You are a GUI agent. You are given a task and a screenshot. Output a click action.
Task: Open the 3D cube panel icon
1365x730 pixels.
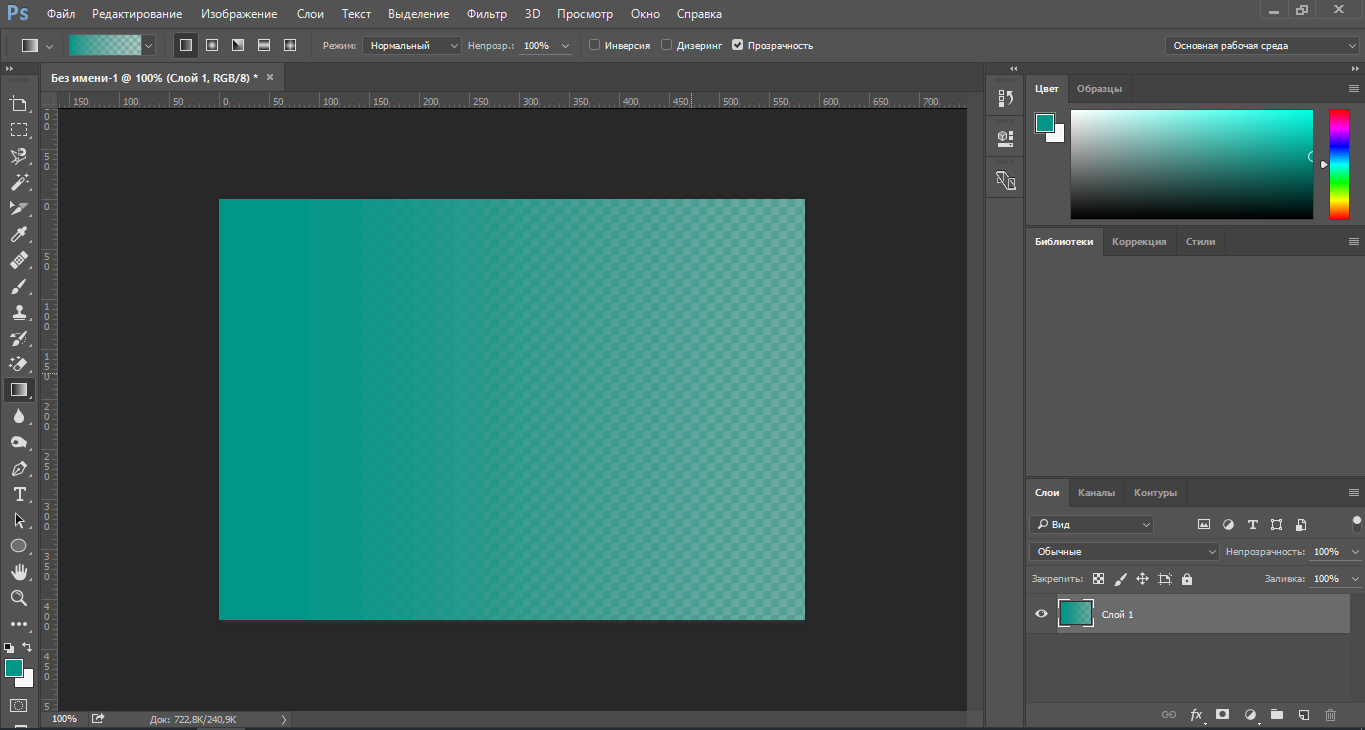click(1006, 138)
